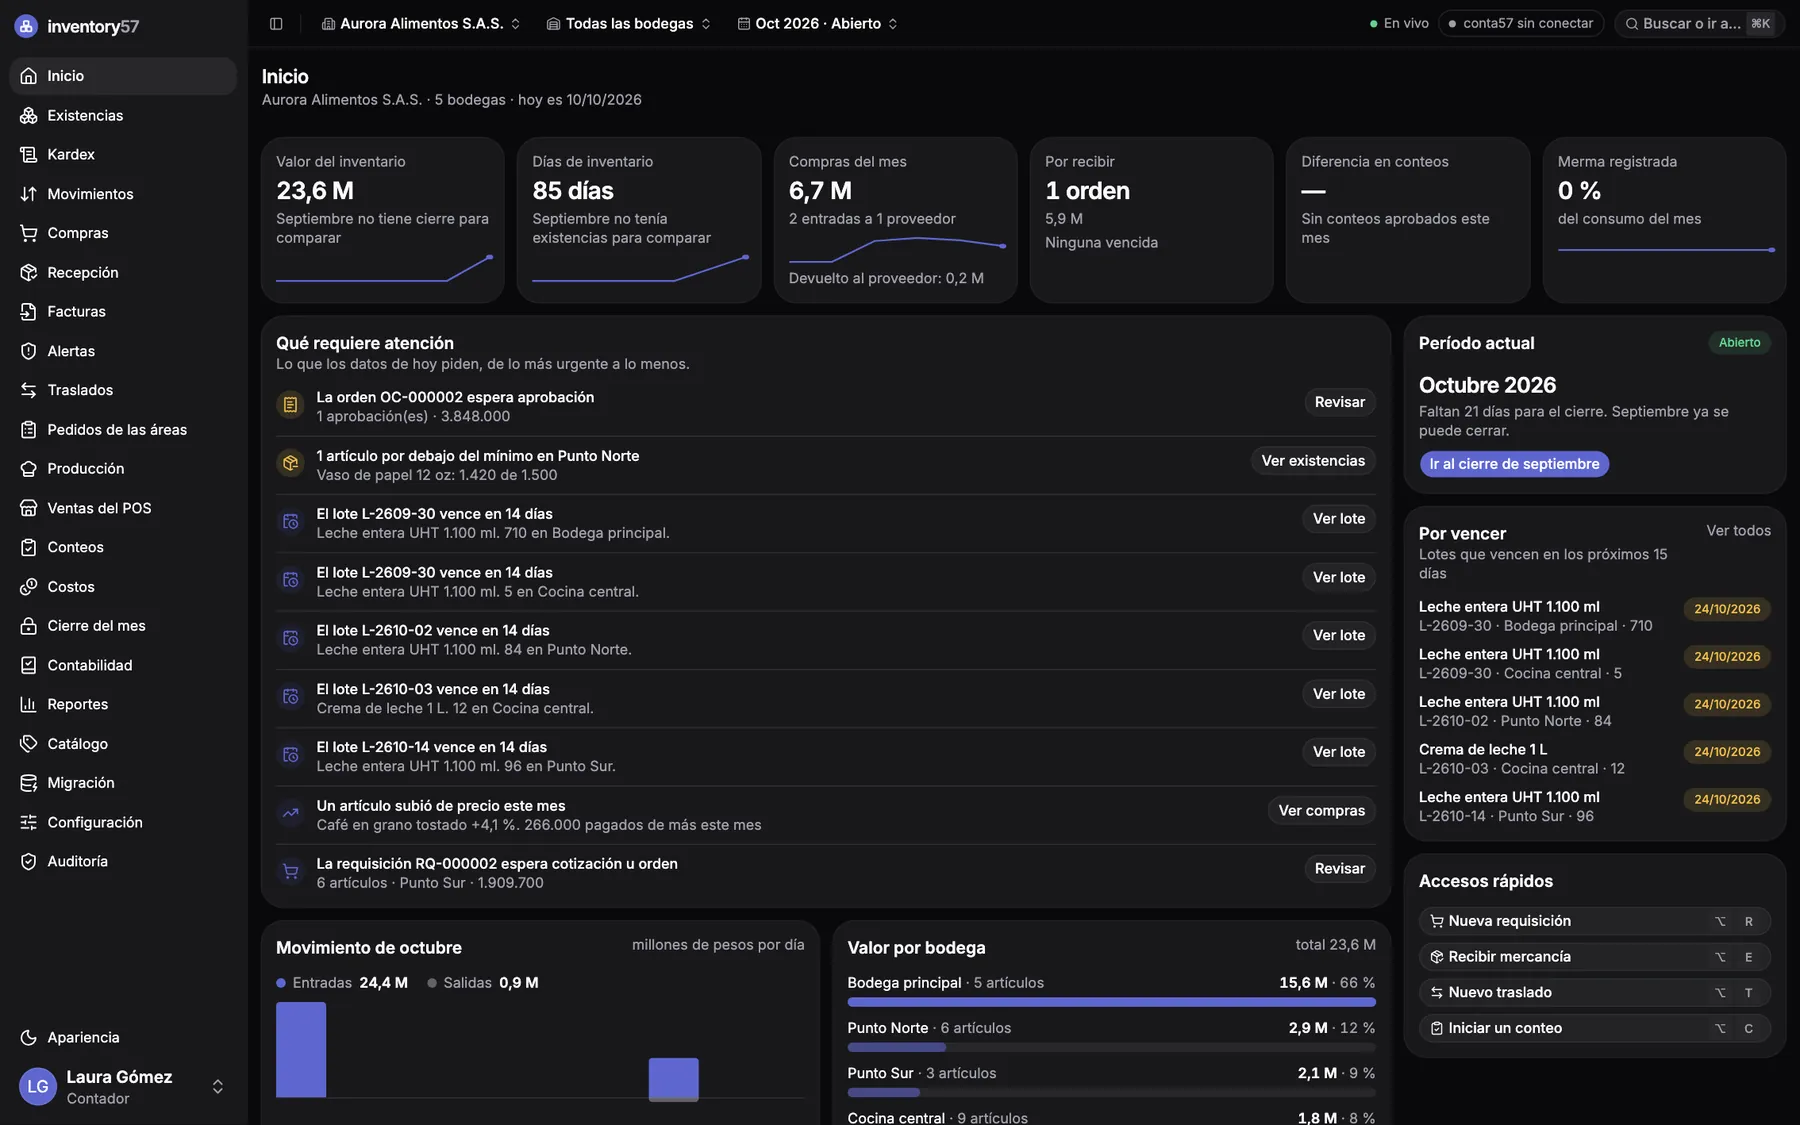
Task: Click Nuevo traslado quick access
Action: [1594, 992]
